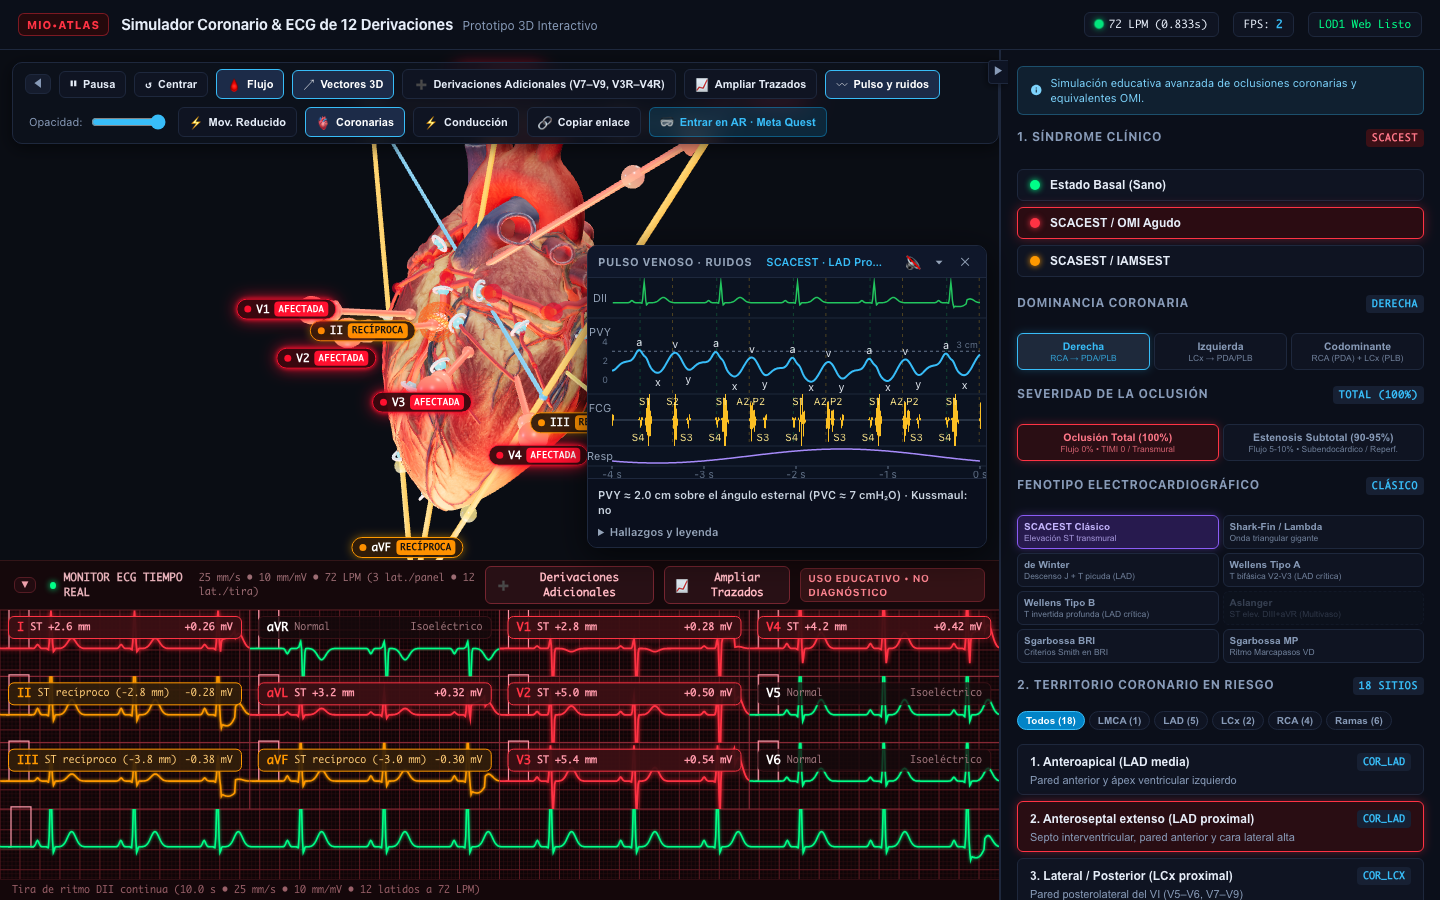
Task: Select SCASEST / IAMSEST syndrome
Action: click(x=1220, y=261)
